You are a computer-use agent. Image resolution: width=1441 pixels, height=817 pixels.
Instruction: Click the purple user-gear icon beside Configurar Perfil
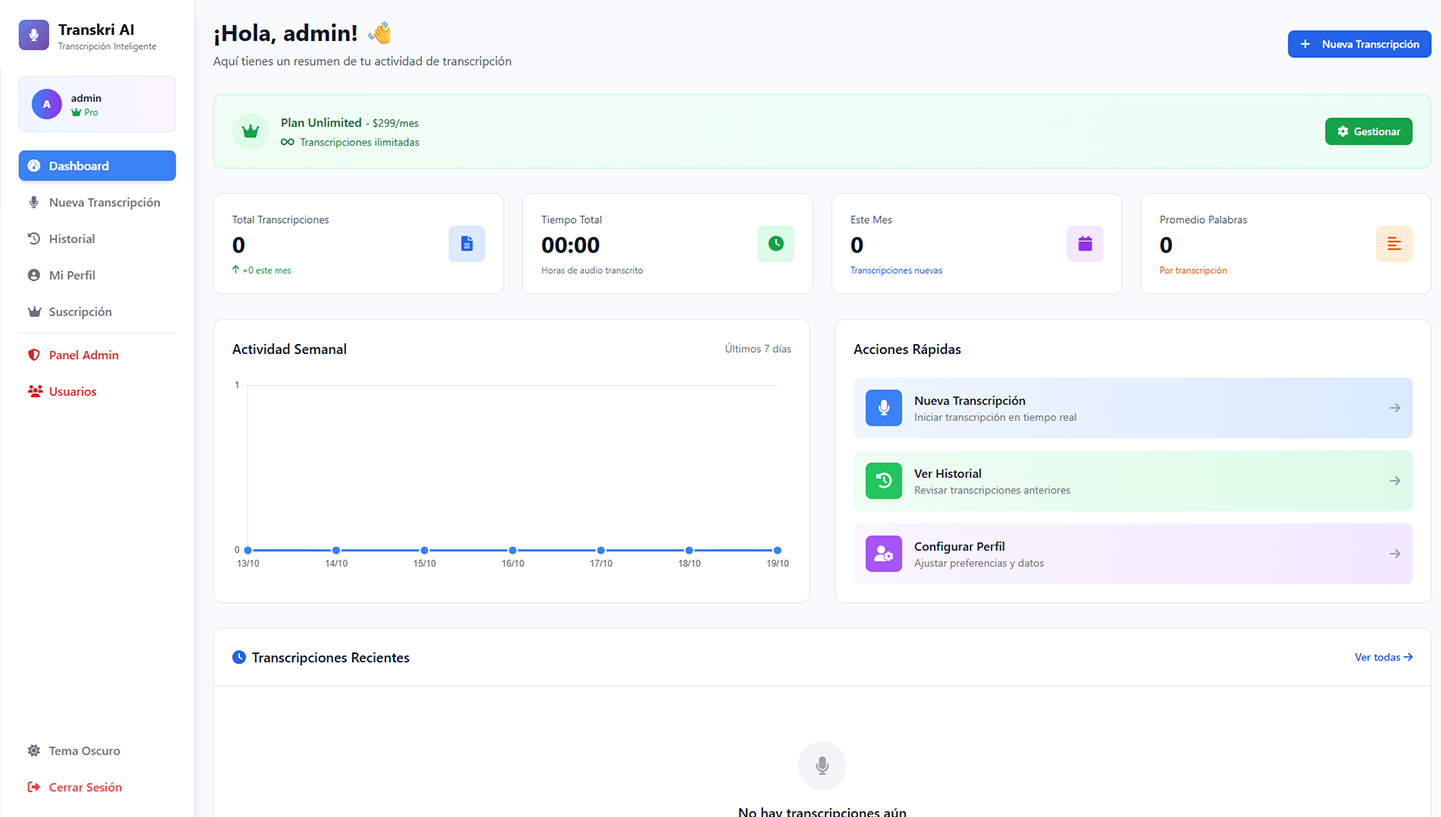pyautogui.click(x=883, y=554)
